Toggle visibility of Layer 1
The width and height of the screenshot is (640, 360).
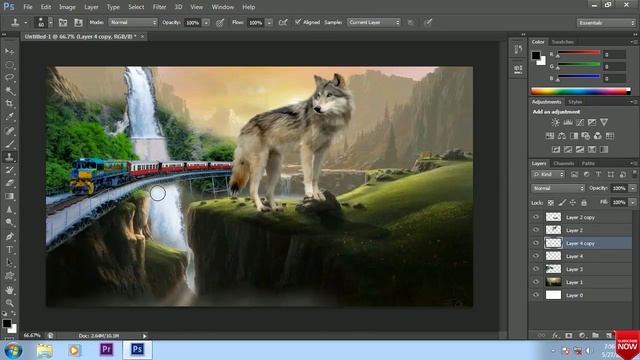[x=536, y=282]
